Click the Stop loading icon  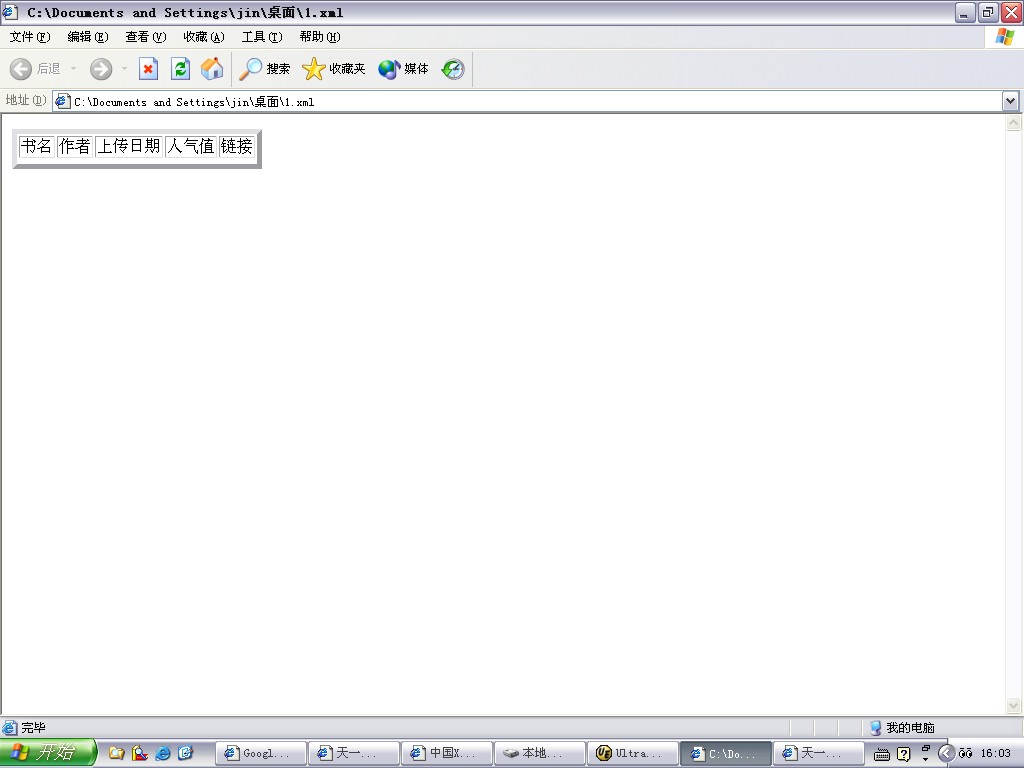pyautogui.click(x=148, y=69)
